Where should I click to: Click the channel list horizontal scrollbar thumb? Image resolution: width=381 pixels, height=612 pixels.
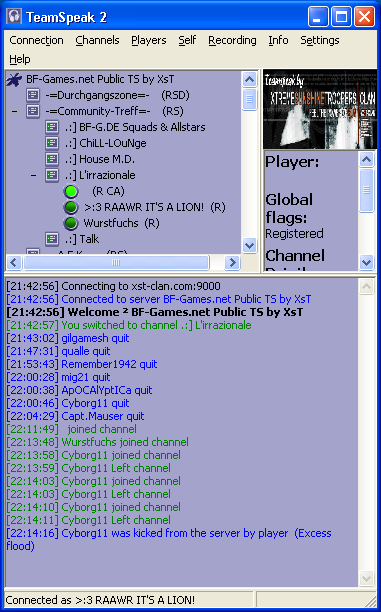(x=116, y=263)
